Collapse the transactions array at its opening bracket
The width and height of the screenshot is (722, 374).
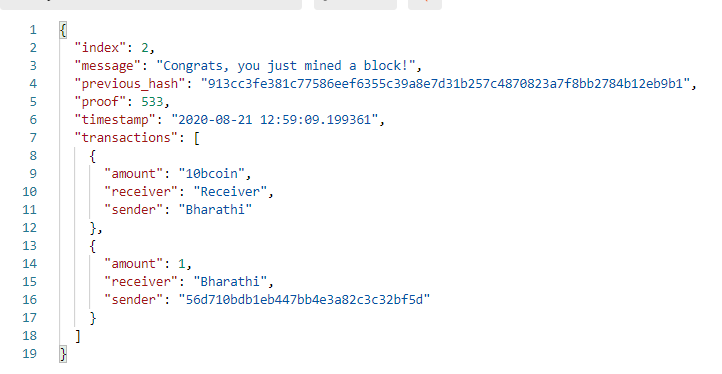tap(197, 138)
